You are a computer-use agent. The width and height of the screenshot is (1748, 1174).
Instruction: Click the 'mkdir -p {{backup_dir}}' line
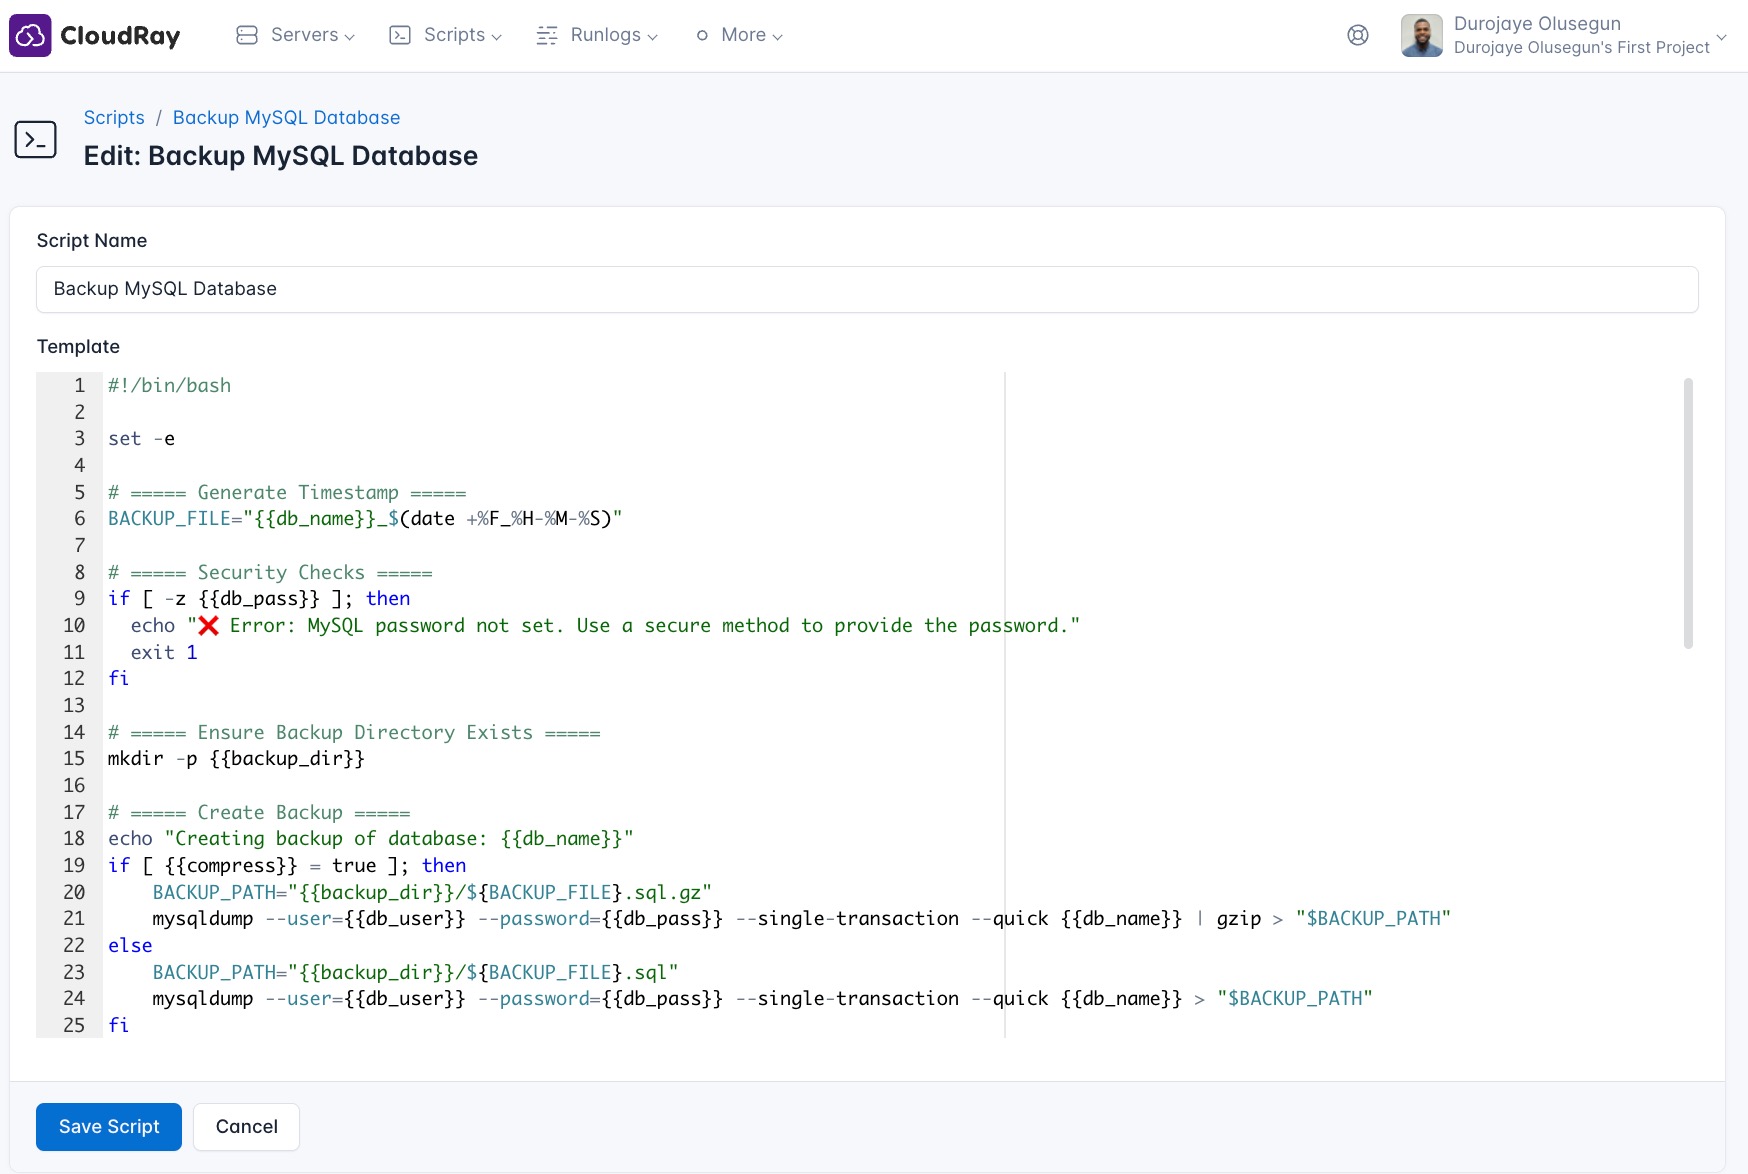[x=236, y=758]
